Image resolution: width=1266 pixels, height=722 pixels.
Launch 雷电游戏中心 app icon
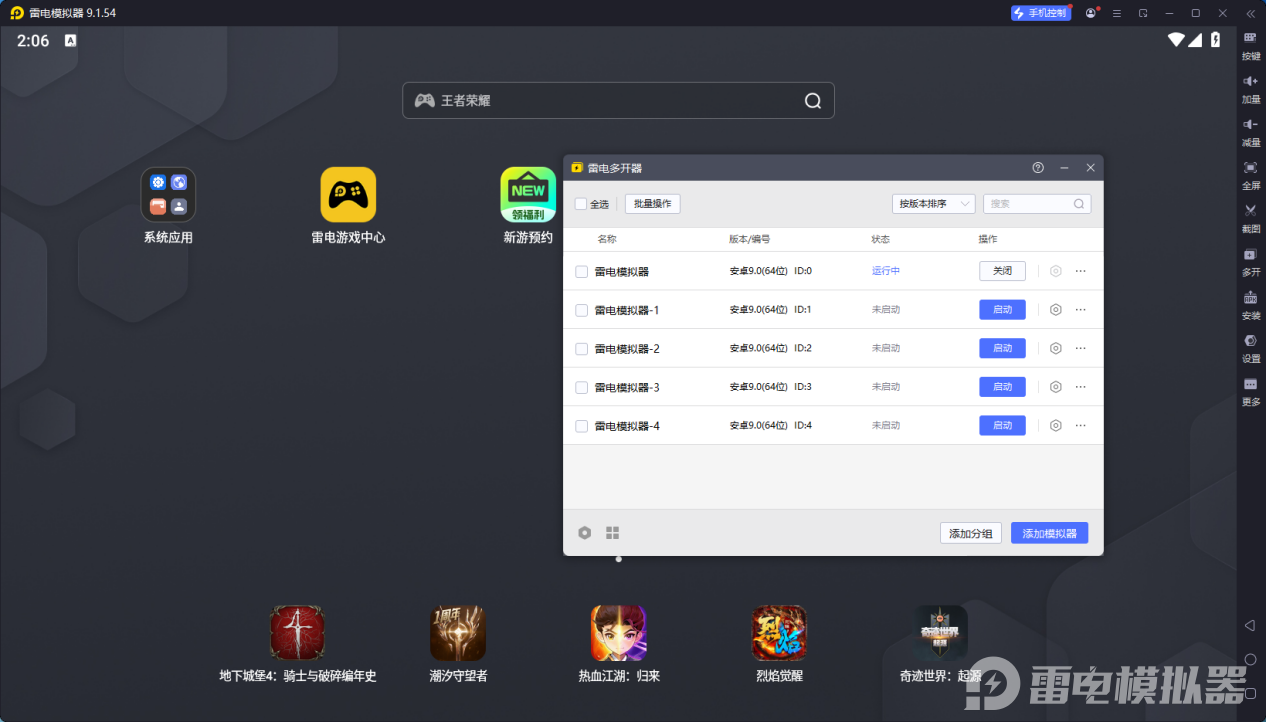(x=348, y=194)
